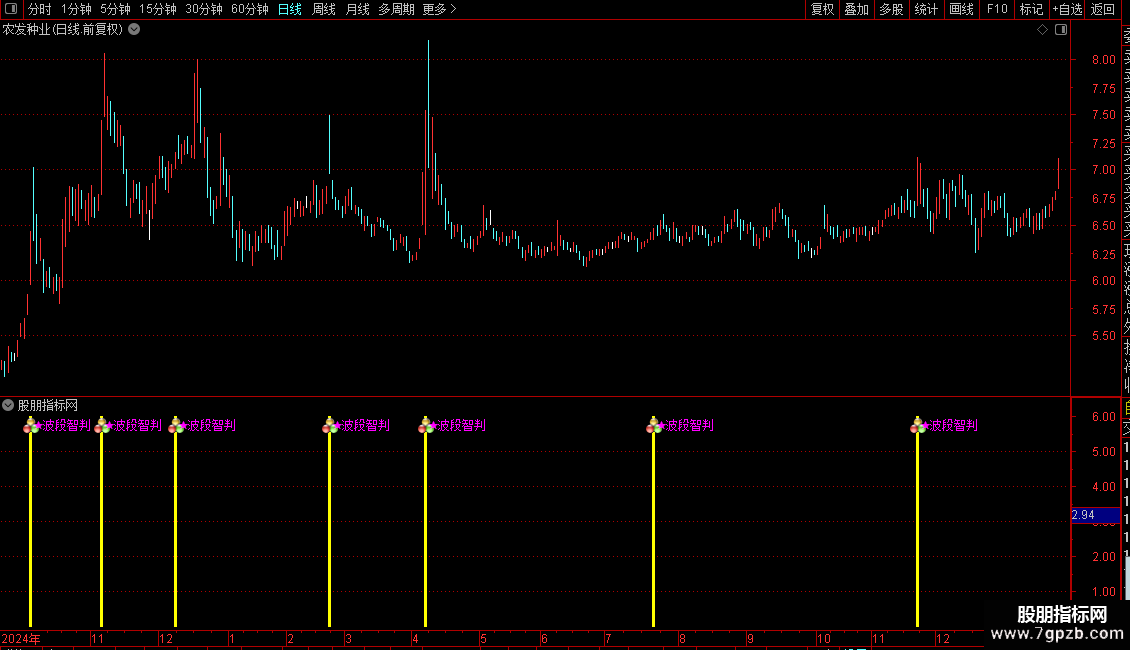Click the 2.94 indicator value marker

click(x=1095, y=515)
